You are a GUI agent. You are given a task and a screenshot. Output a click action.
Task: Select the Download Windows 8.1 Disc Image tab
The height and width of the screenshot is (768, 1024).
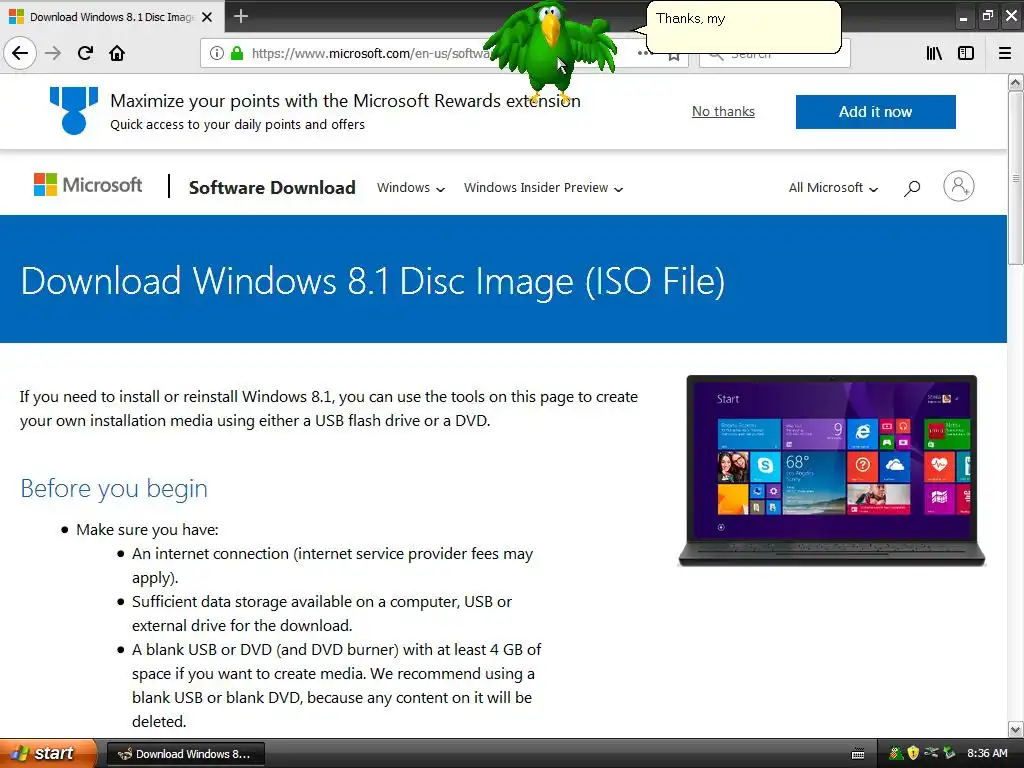[x=112, y=17]
